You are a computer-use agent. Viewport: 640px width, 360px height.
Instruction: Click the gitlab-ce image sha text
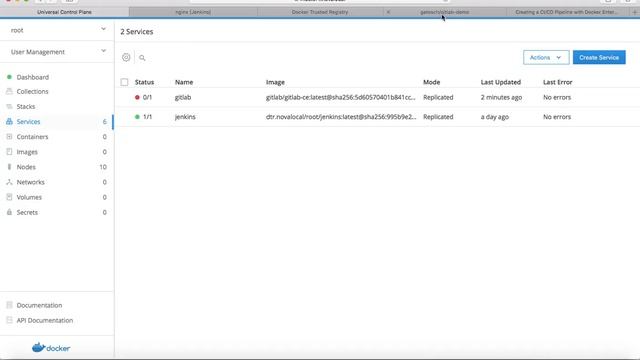[340, 97]
